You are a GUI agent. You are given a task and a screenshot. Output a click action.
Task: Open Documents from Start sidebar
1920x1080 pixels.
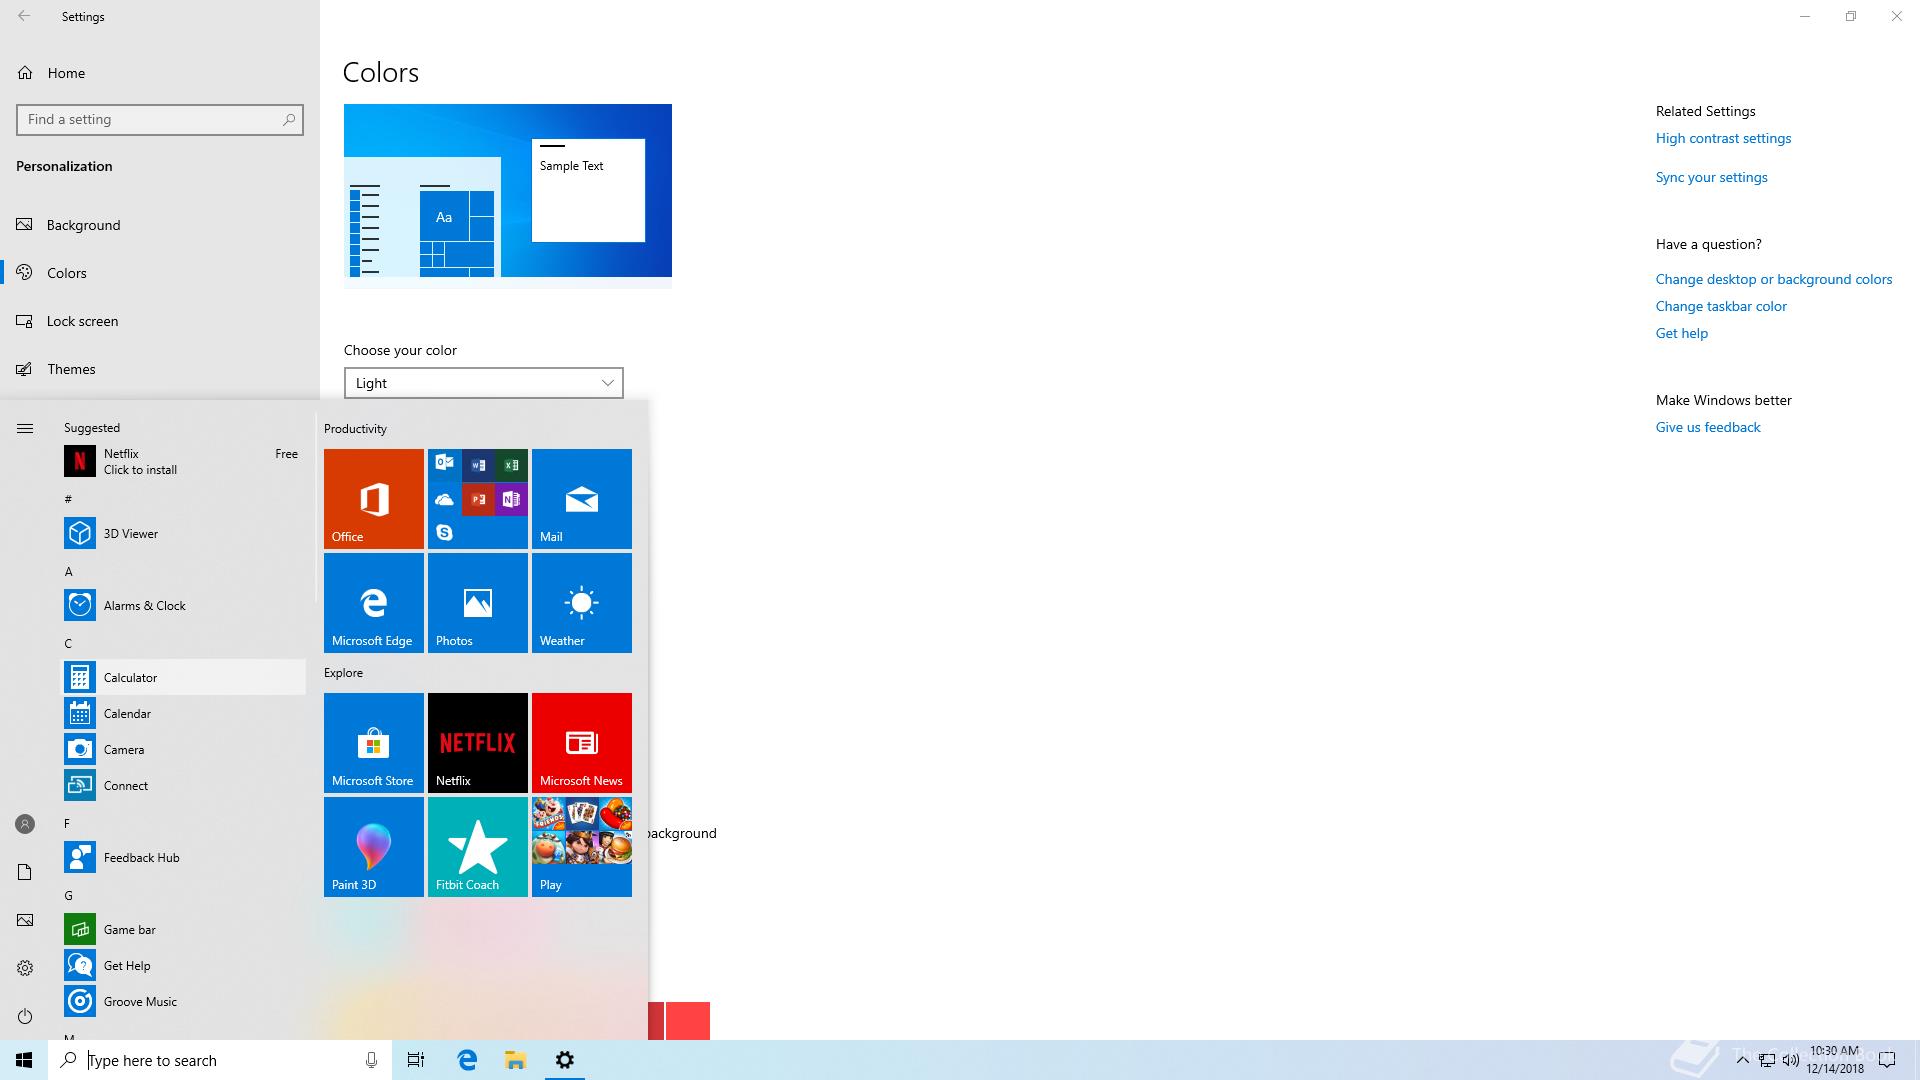25,872
